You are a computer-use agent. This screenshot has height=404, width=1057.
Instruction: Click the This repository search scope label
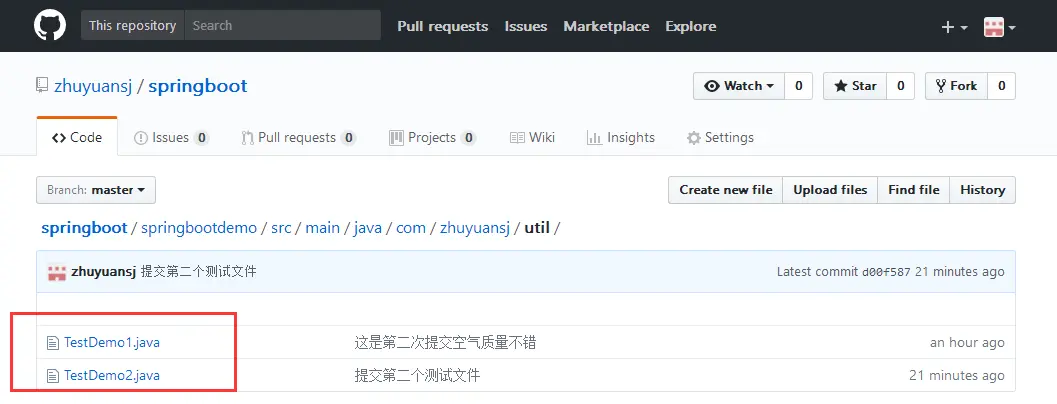[132, 26]
